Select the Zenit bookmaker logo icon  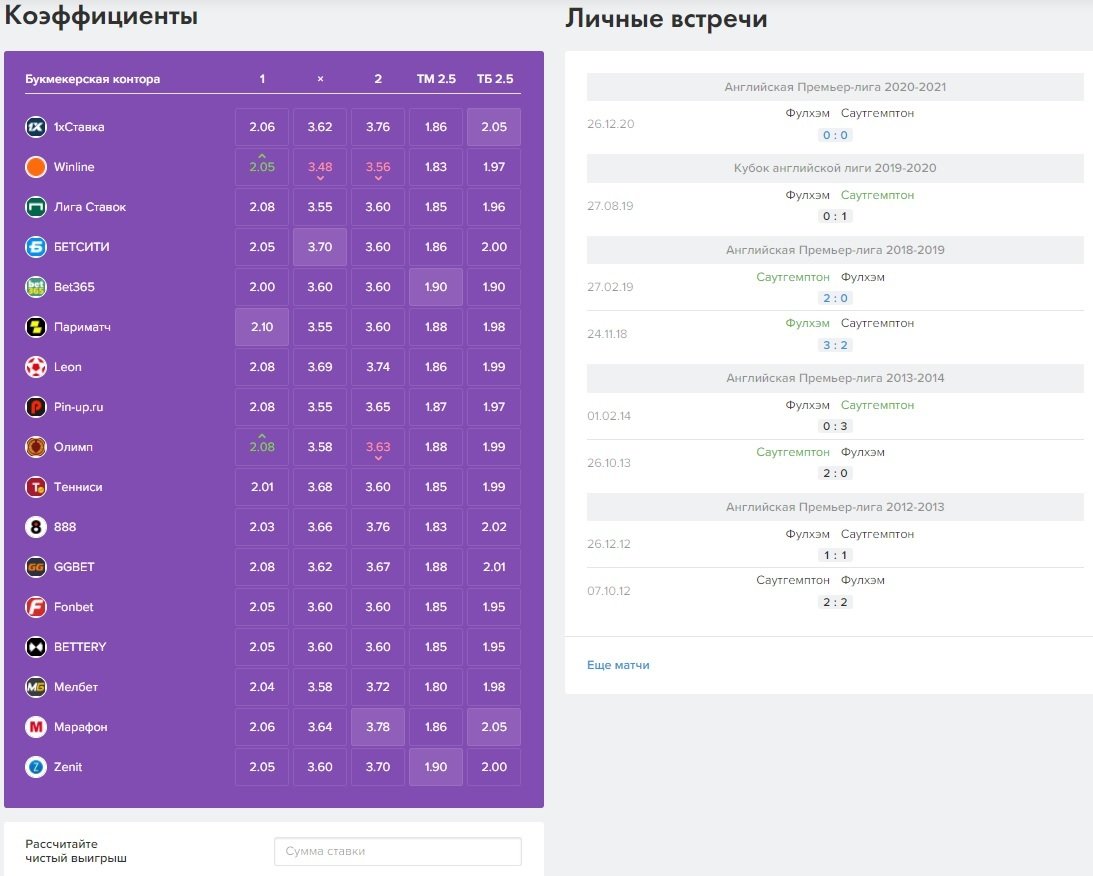[36, 767]
